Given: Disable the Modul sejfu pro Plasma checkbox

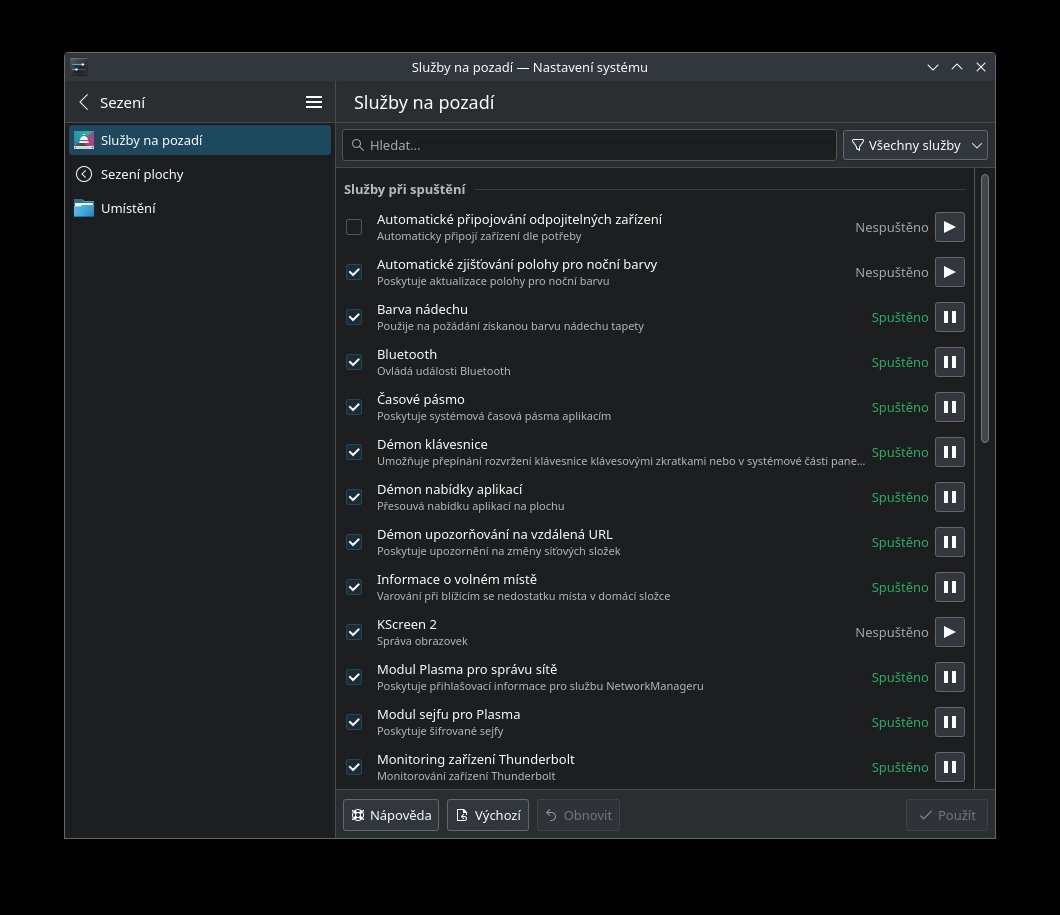Looking at the screenshot, I should point(354,722).
